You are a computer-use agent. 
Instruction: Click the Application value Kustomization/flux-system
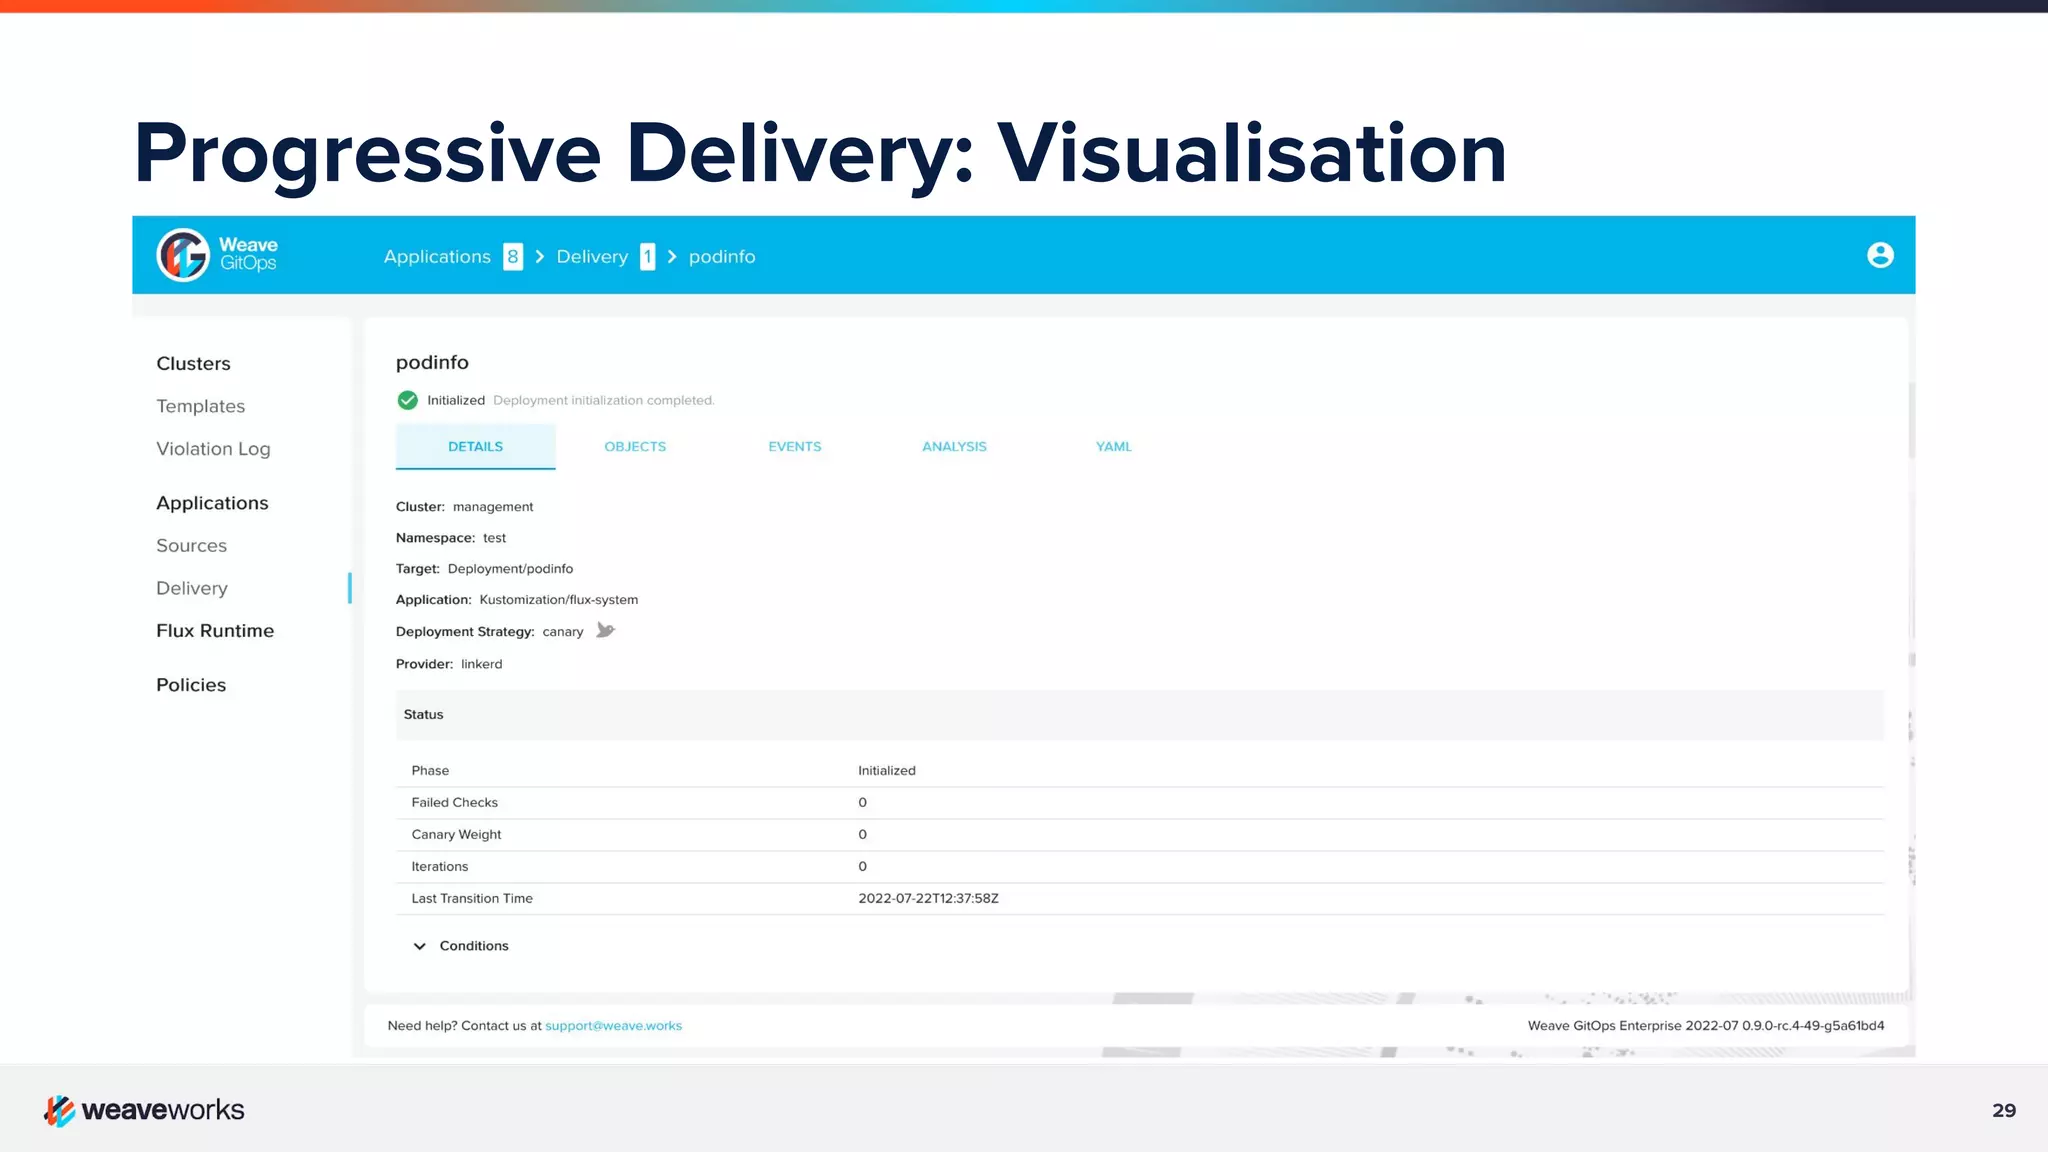point(558,600)
